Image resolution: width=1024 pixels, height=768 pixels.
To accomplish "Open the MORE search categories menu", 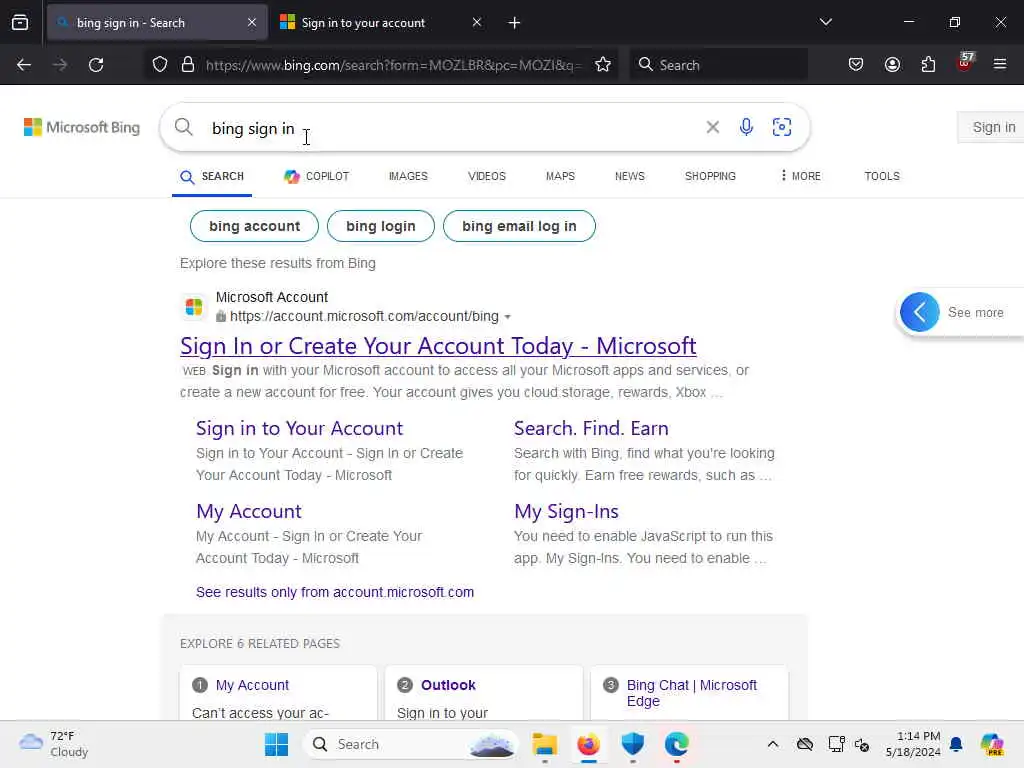I will pyautogui.click(x=801, y=176).
